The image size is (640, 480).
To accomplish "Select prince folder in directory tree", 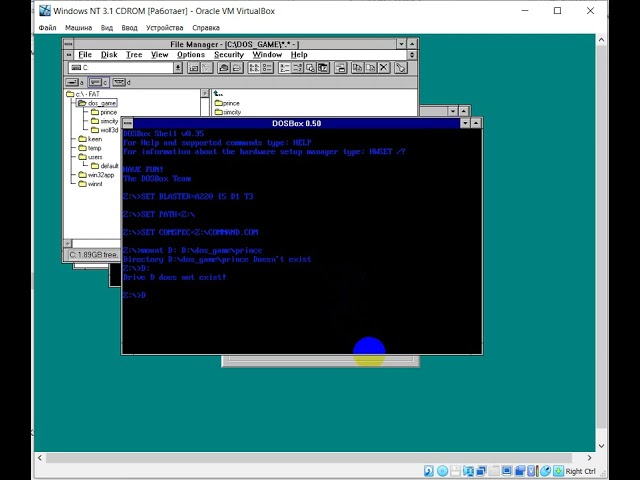I will tap(104, 112).
